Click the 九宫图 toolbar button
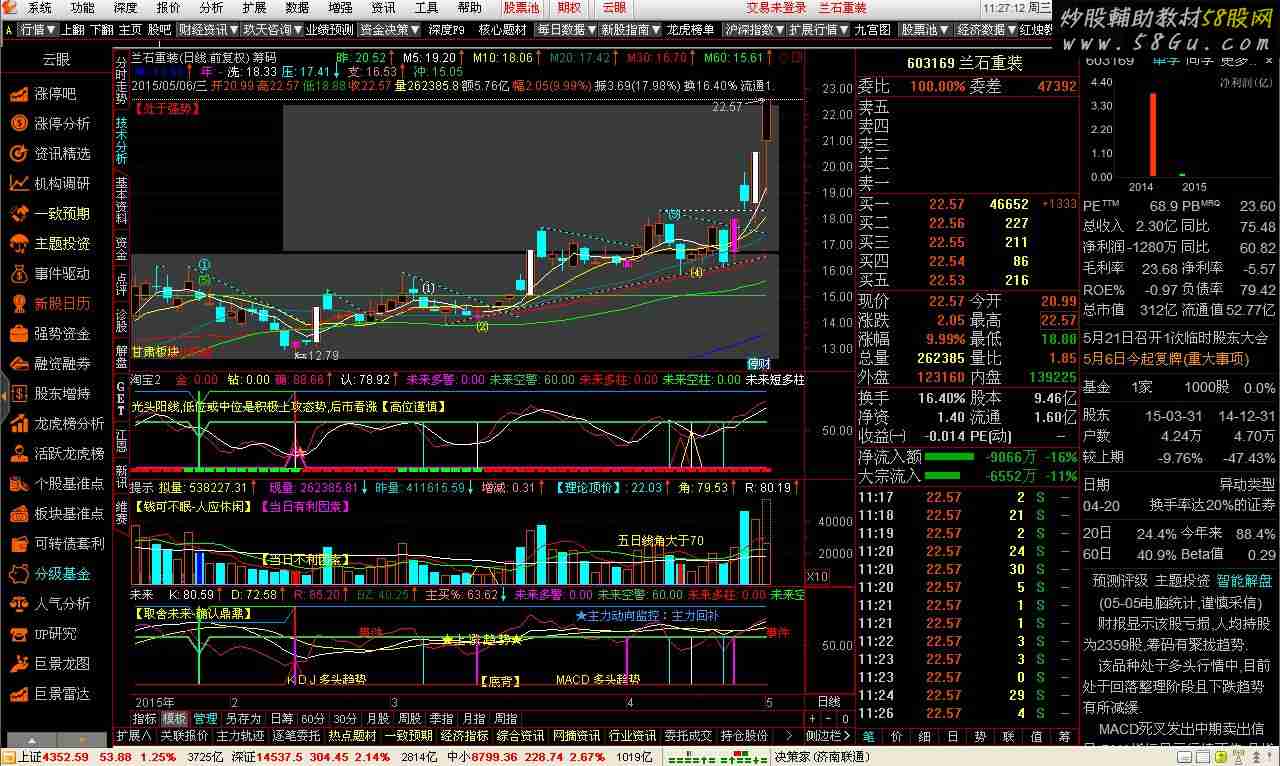 point(873,30)
